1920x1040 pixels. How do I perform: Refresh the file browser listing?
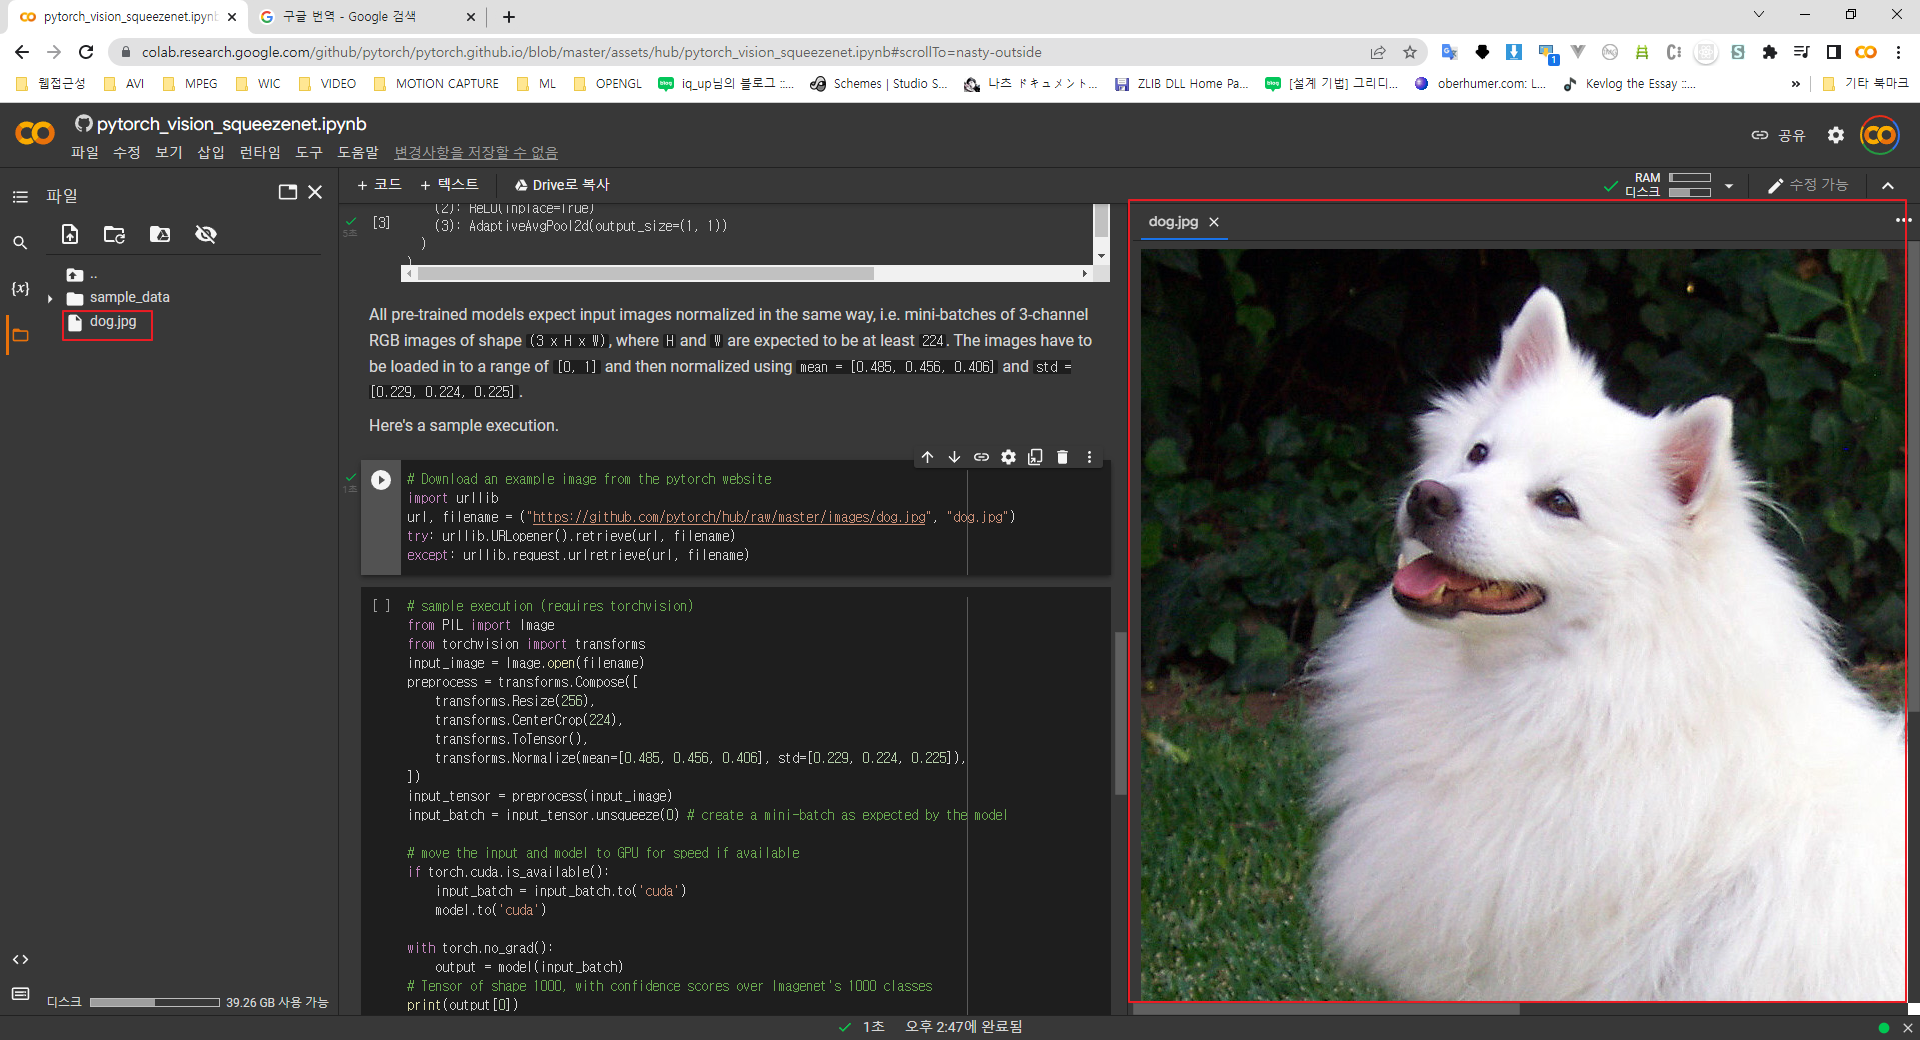[x=115, y=234]
